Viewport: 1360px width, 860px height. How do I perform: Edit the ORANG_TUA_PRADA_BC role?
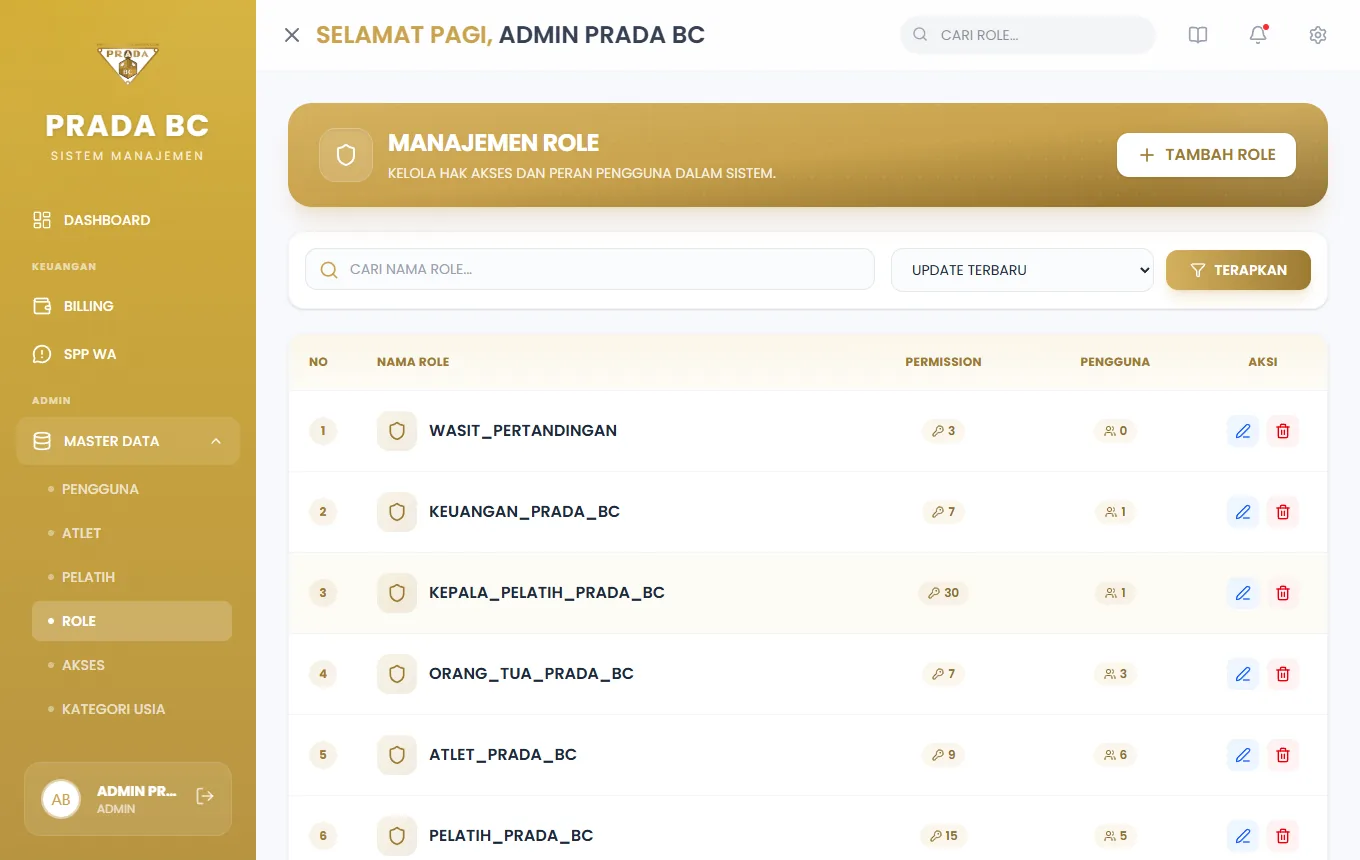coord(1243,674)
